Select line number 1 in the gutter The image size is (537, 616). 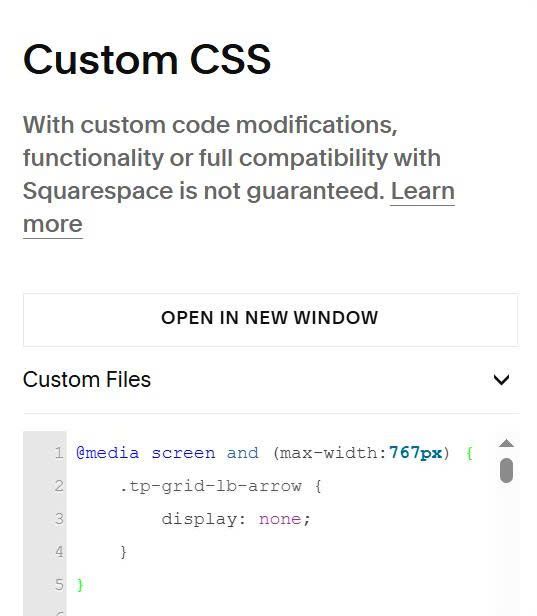tap(59, 453)
